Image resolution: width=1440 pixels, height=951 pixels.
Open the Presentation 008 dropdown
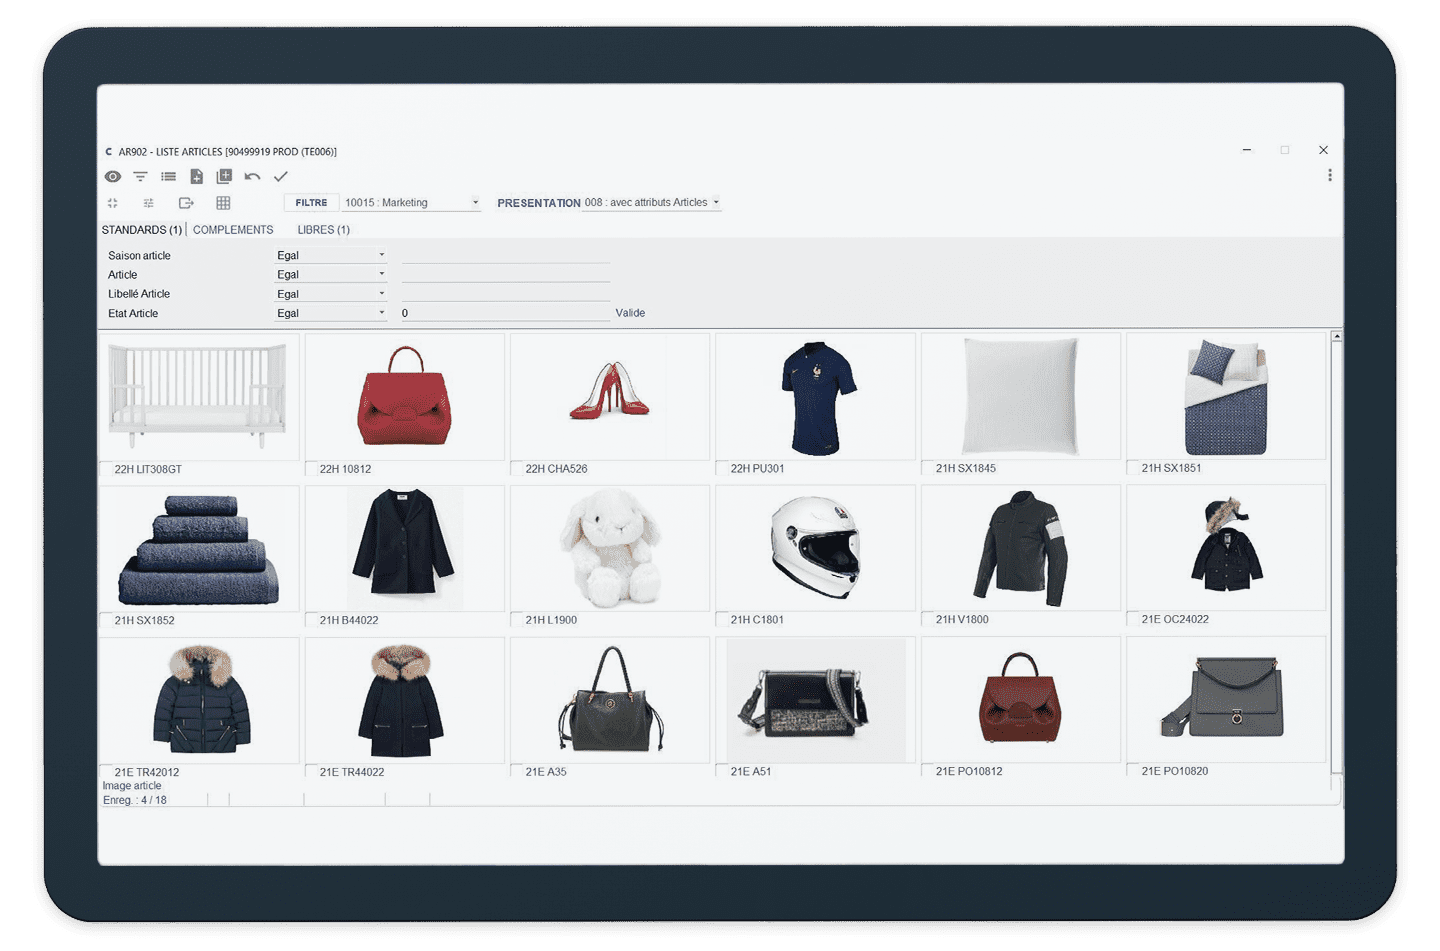[x=716, y=203]
